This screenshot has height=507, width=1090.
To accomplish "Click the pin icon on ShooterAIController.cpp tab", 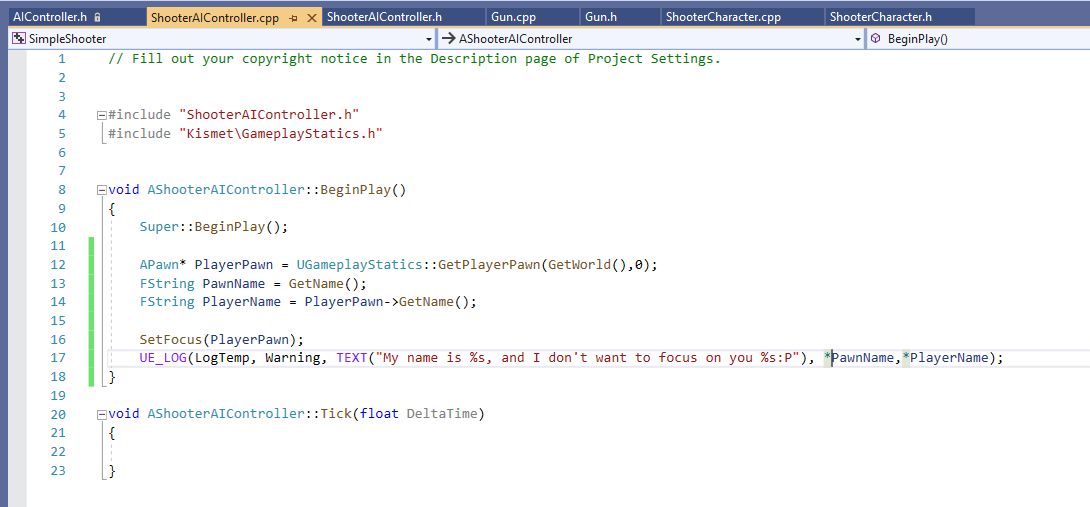I will tap(294, 18).
